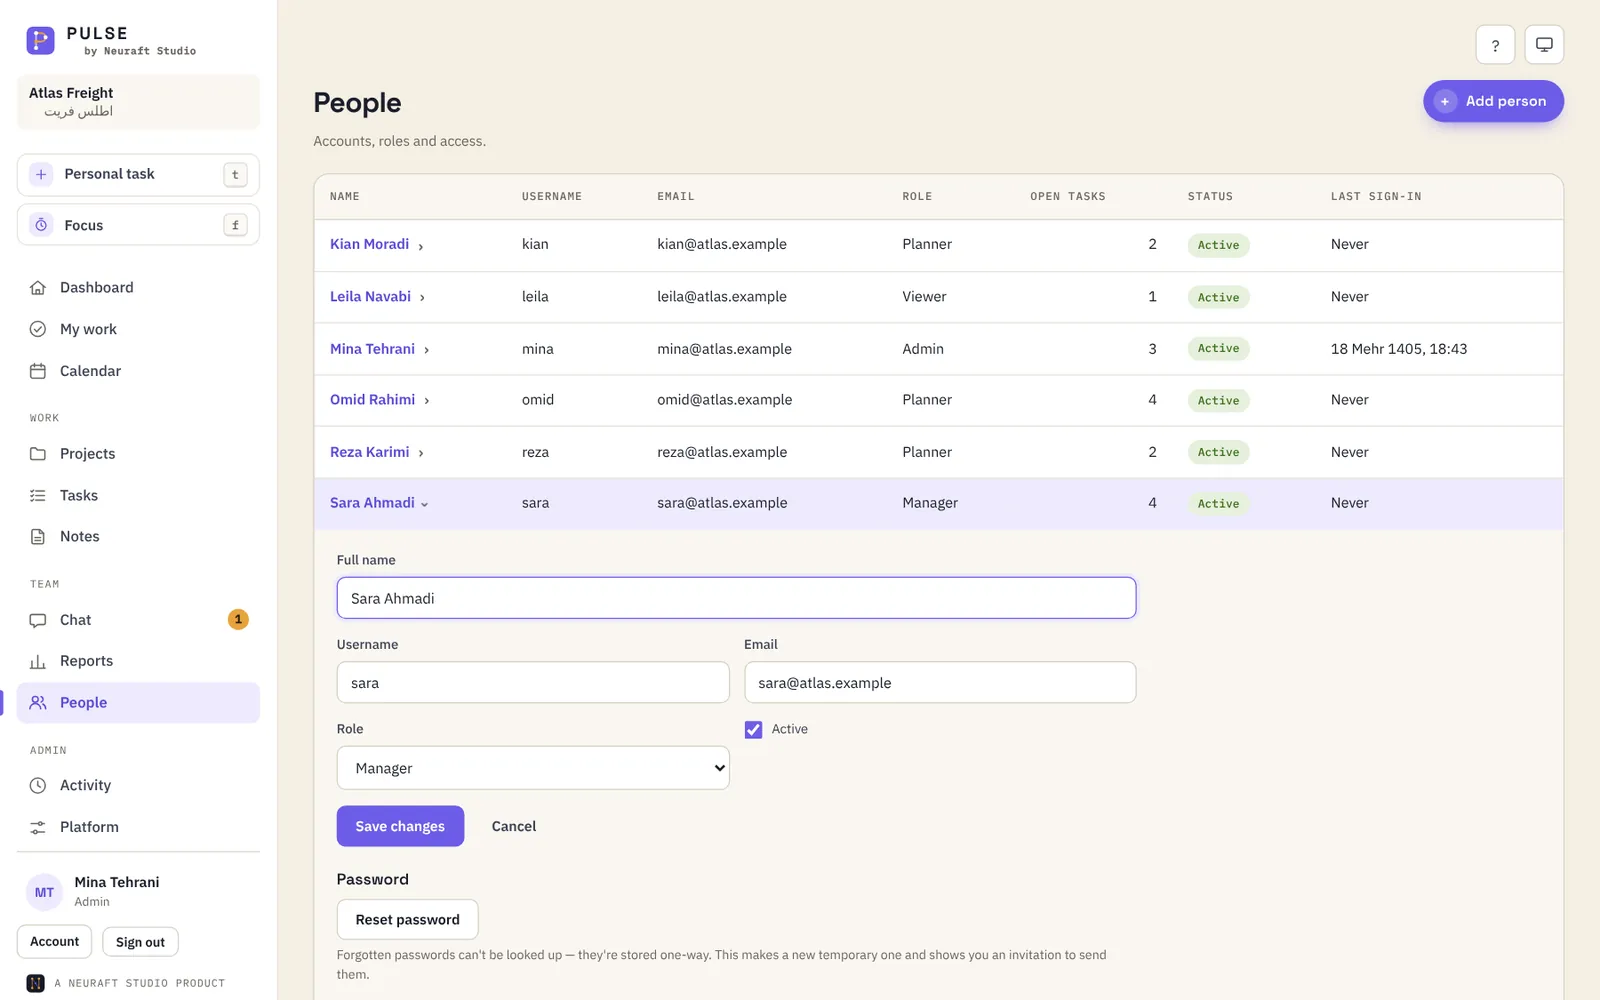Click the Tasks list icon

click(x=38, y=495)
